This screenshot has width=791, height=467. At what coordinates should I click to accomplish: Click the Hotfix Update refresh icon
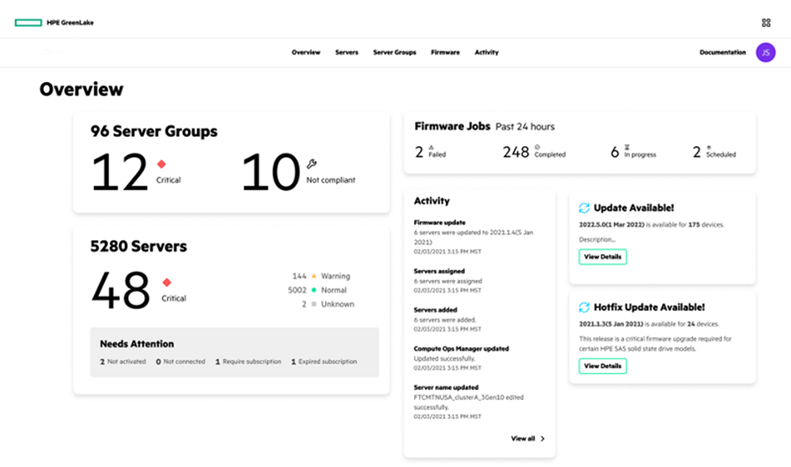tap(584, 307)
